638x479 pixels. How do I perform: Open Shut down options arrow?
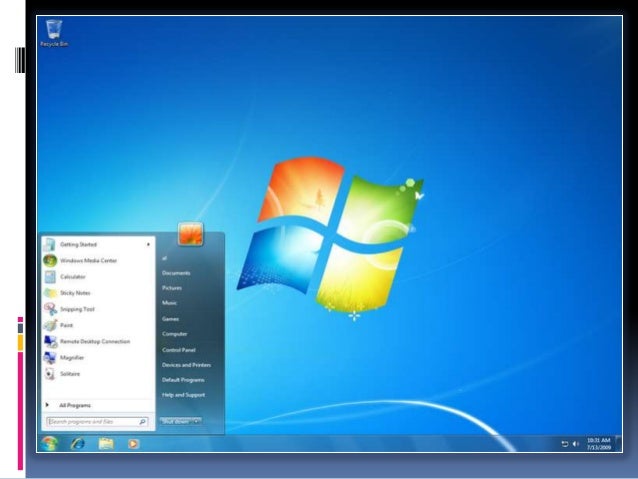coord(197,422)
